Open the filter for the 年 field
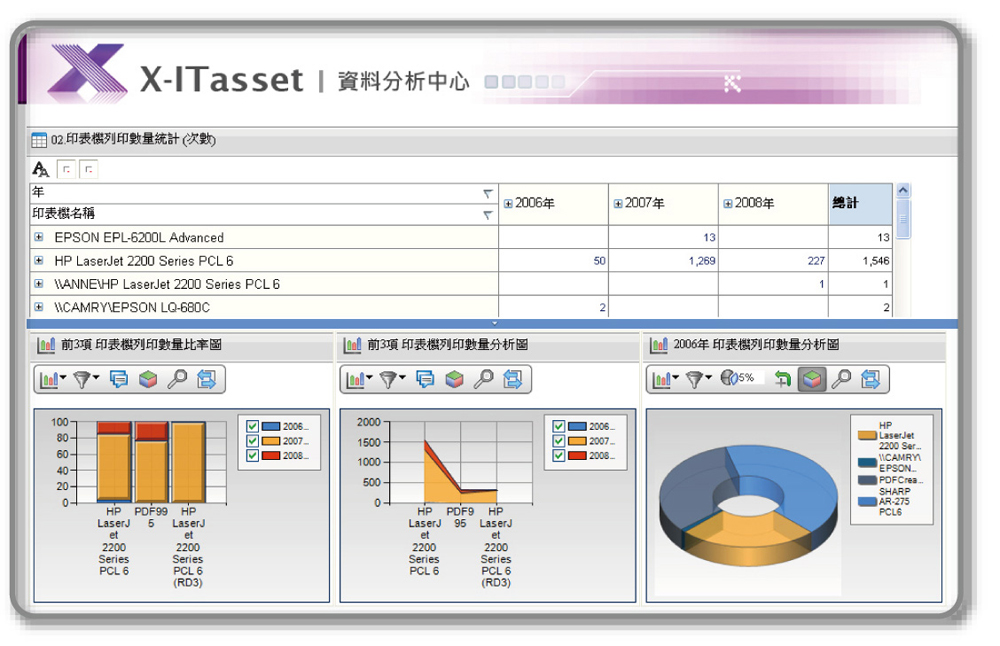 pos(488,193)
